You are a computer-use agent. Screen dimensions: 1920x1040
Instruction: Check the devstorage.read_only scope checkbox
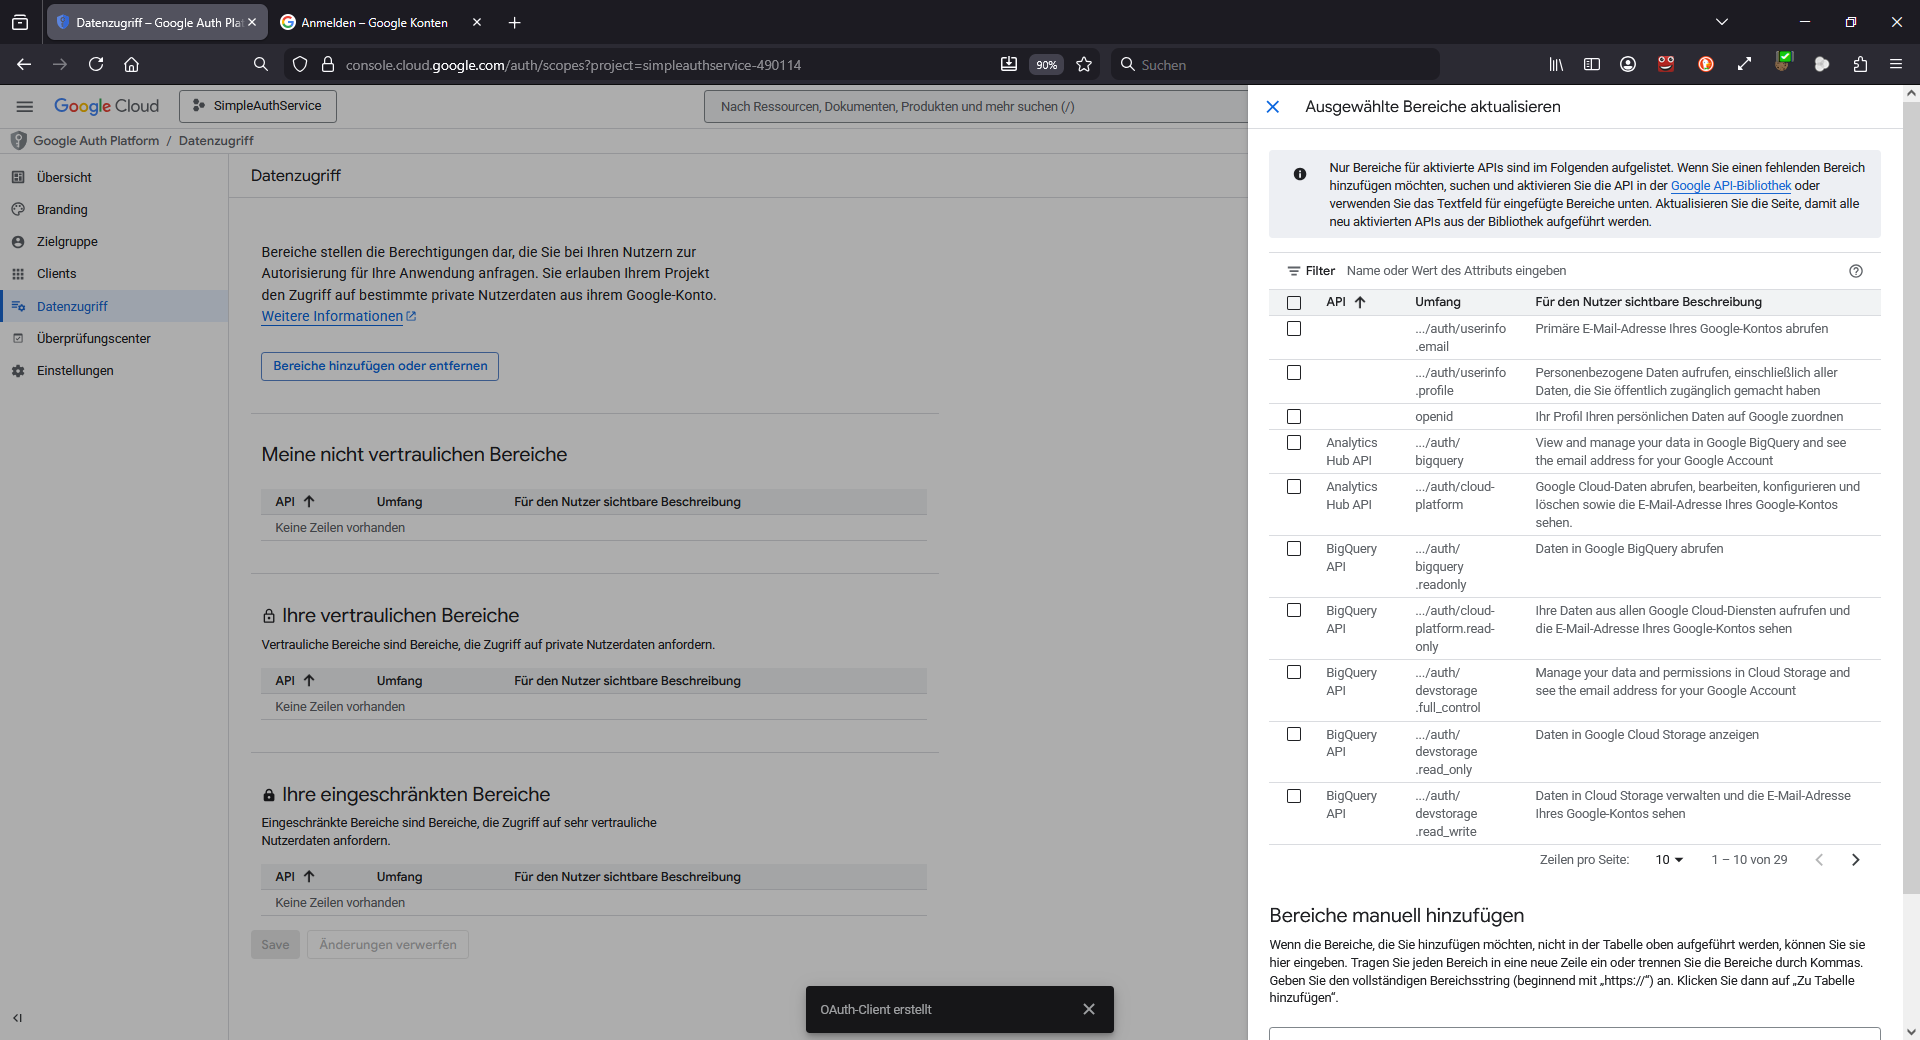click(x=1294, y=734)
